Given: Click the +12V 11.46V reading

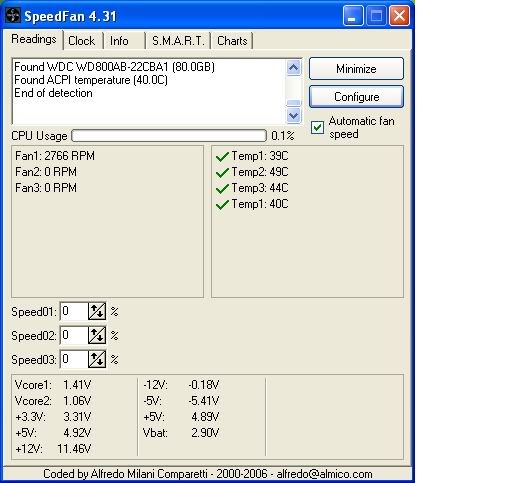Looking at the screenshot, I should 53,449.
